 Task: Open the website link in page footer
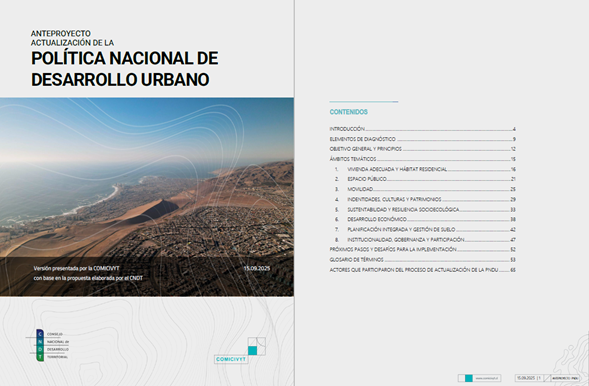487,378
